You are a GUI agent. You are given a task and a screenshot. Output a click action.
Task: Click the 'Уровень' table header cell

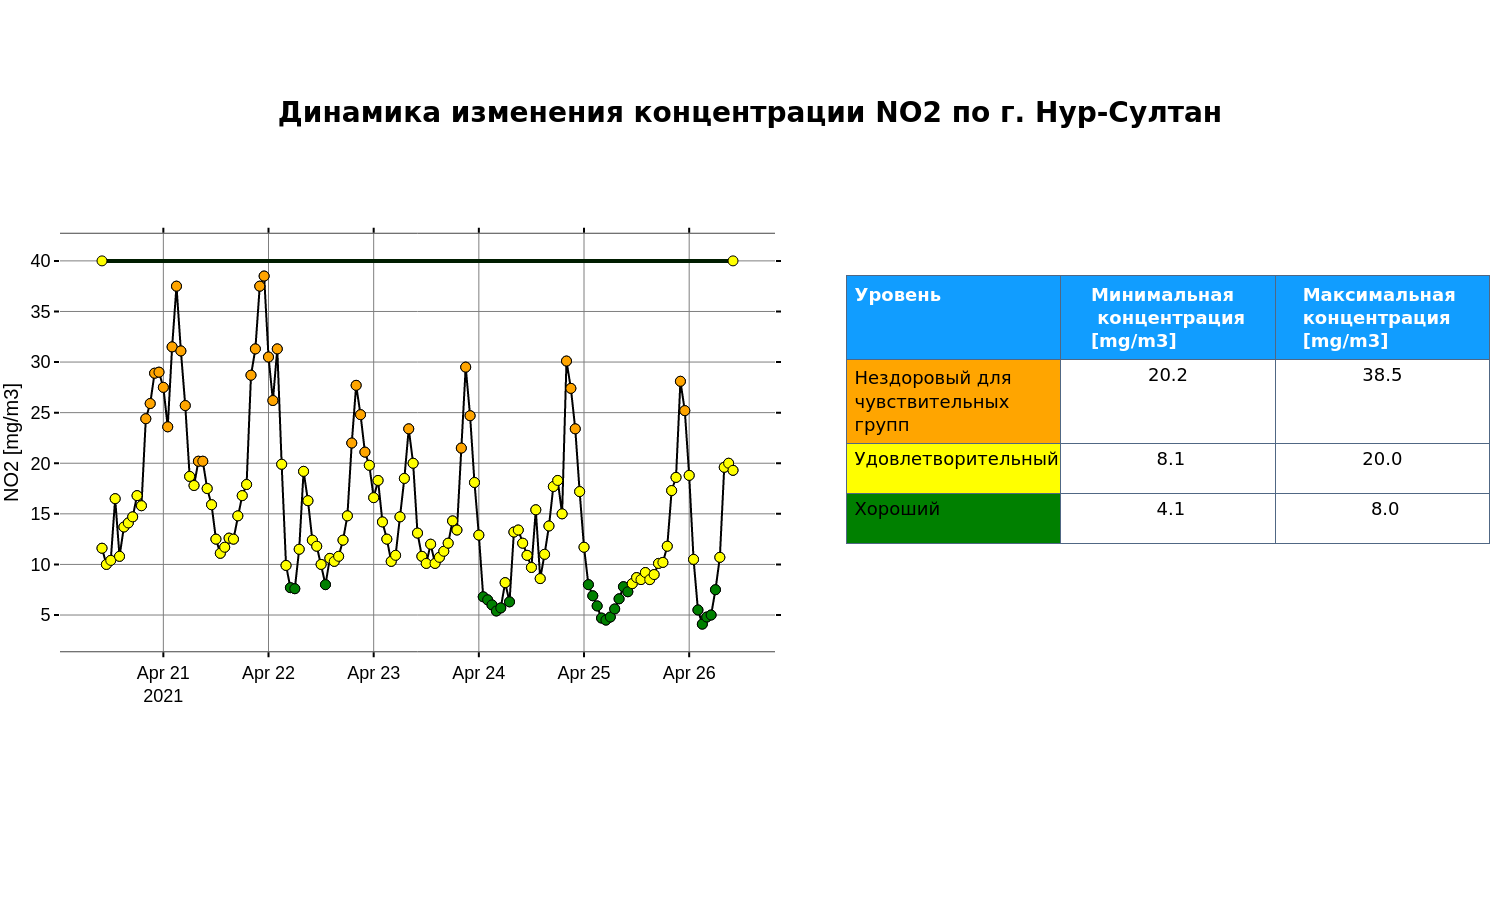coord(953,317)
